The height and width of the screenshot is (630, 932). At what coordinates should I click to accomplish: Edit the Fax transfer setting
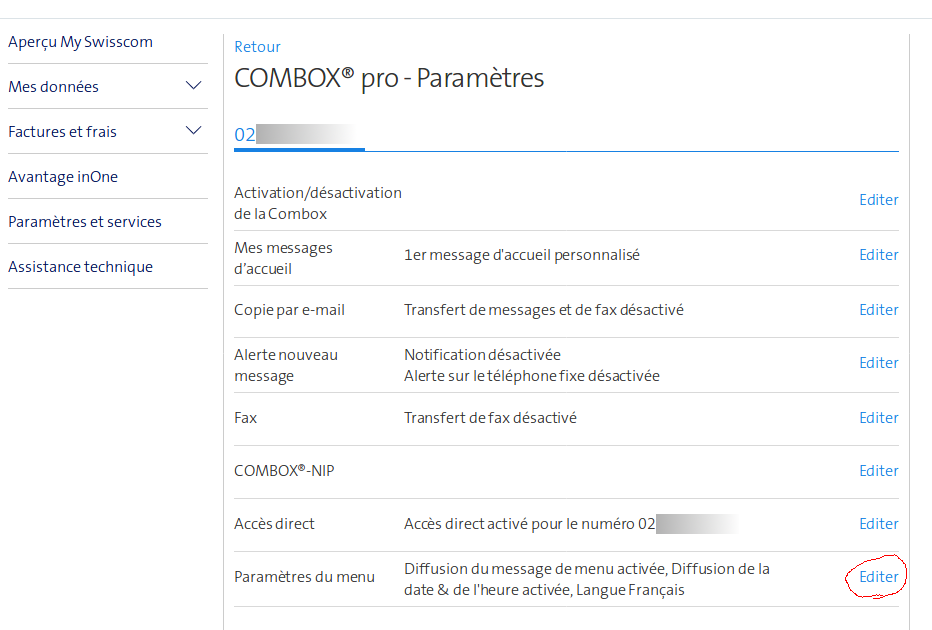click(878, 417)
